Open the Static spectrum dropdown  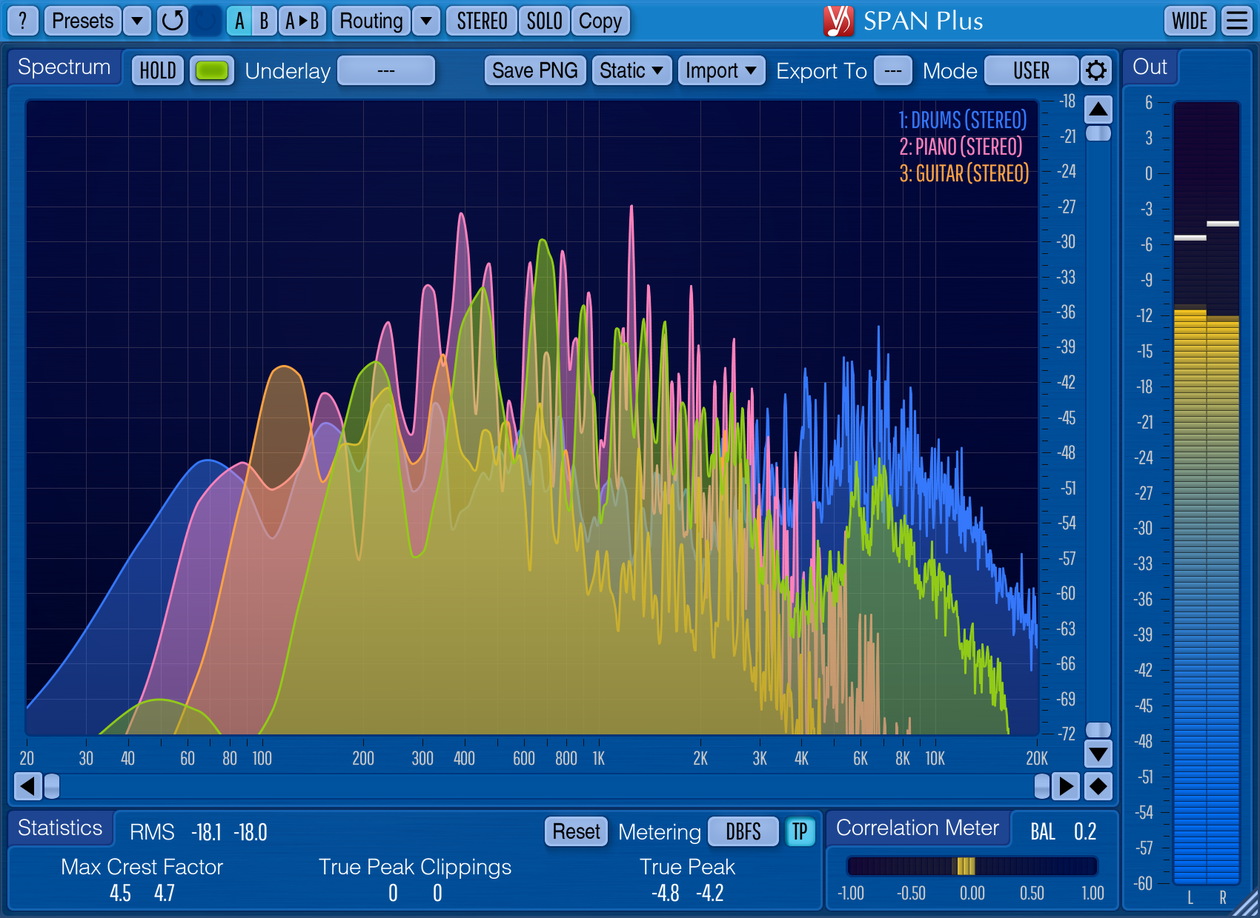pyautogui.click(x=631, y=70)
